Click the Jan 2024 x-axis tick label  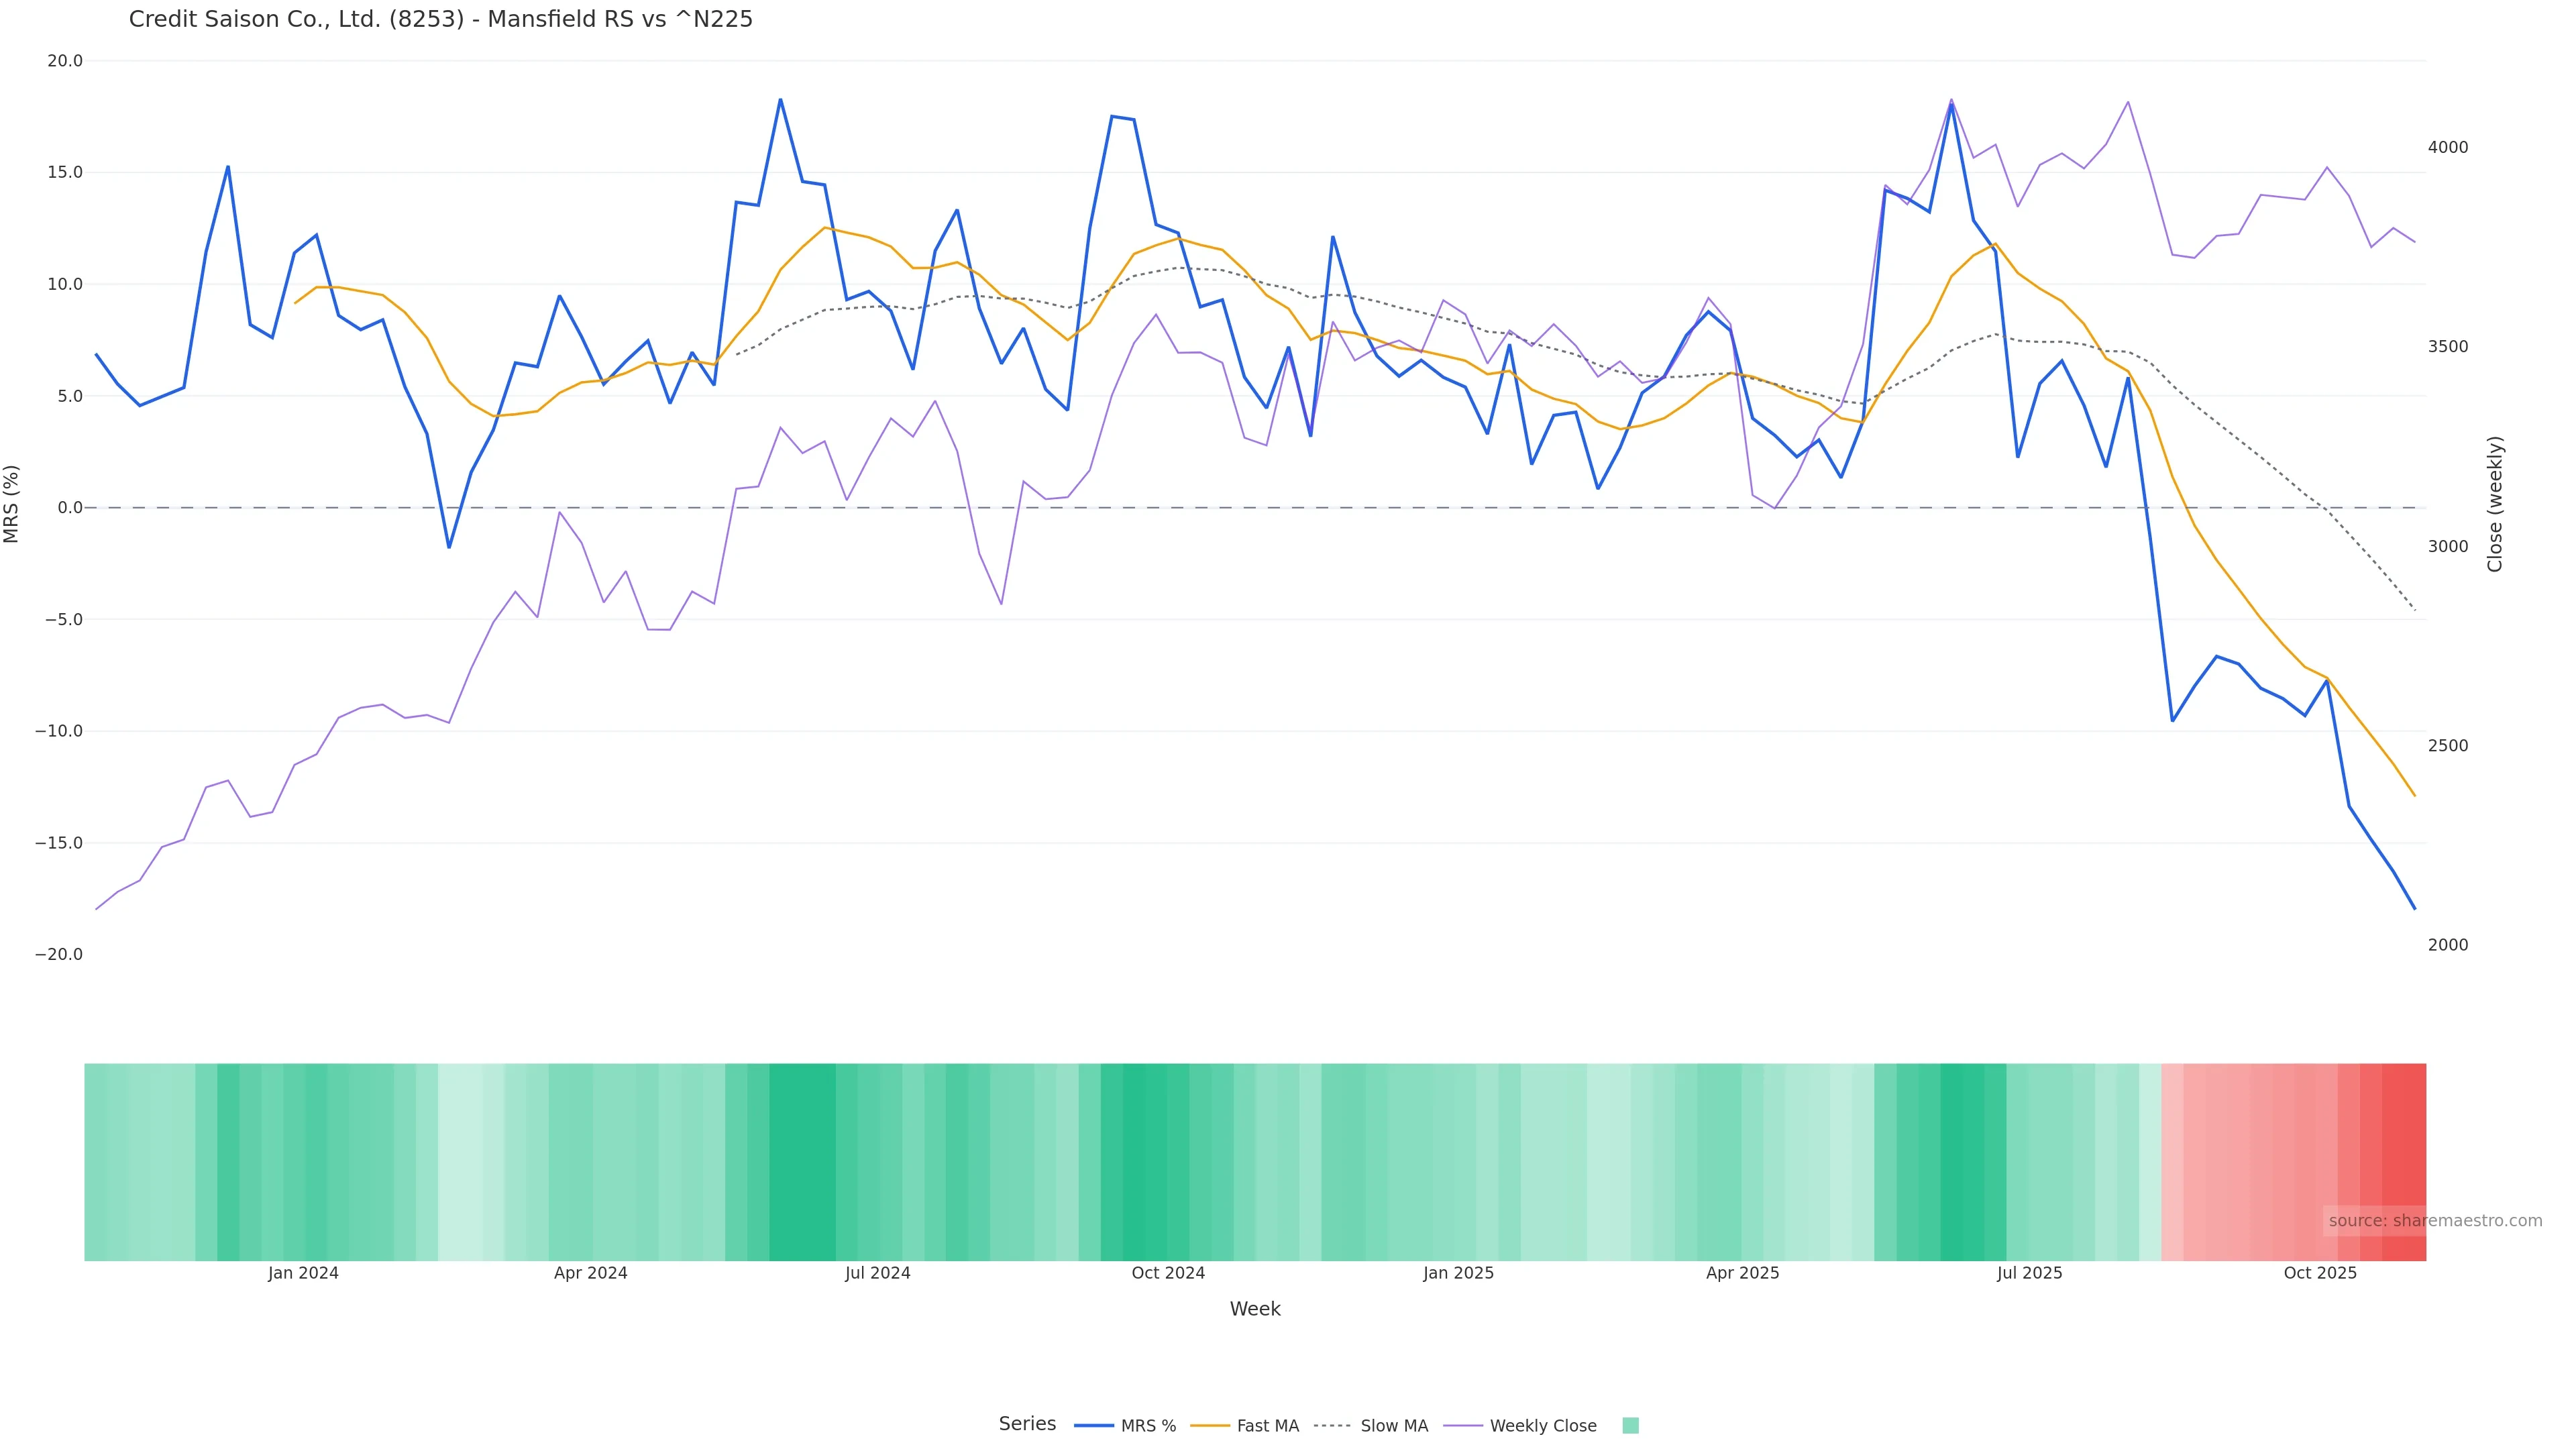pos(303,1273)
